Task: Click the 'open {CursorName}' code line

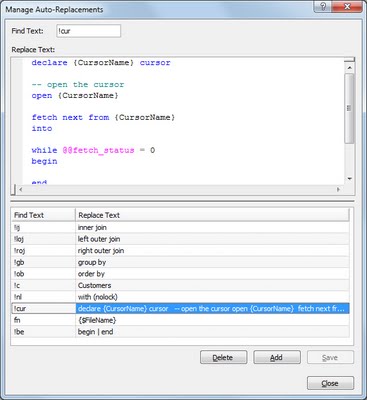Action: click(x=75, y=95)
